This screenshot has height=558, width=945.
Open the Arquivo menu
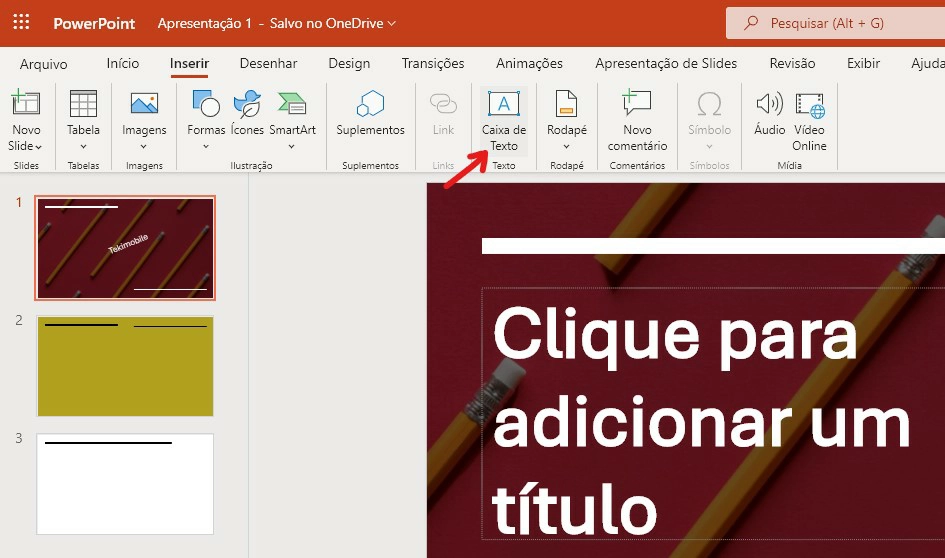43,64
